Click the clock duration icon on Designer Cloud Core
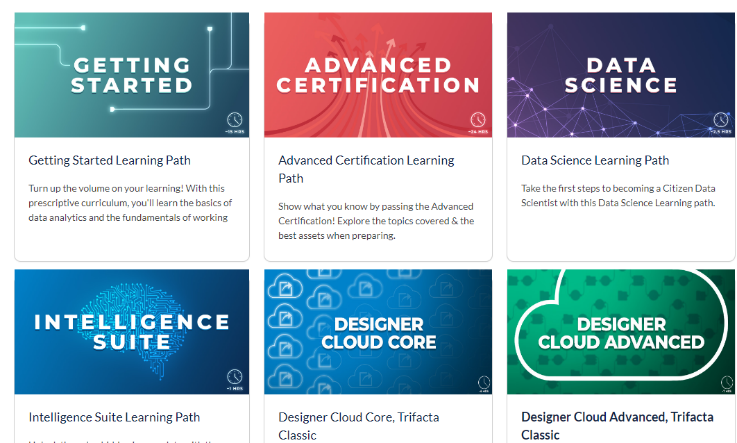Screen dimensions: 737x443 coord(484,382)
